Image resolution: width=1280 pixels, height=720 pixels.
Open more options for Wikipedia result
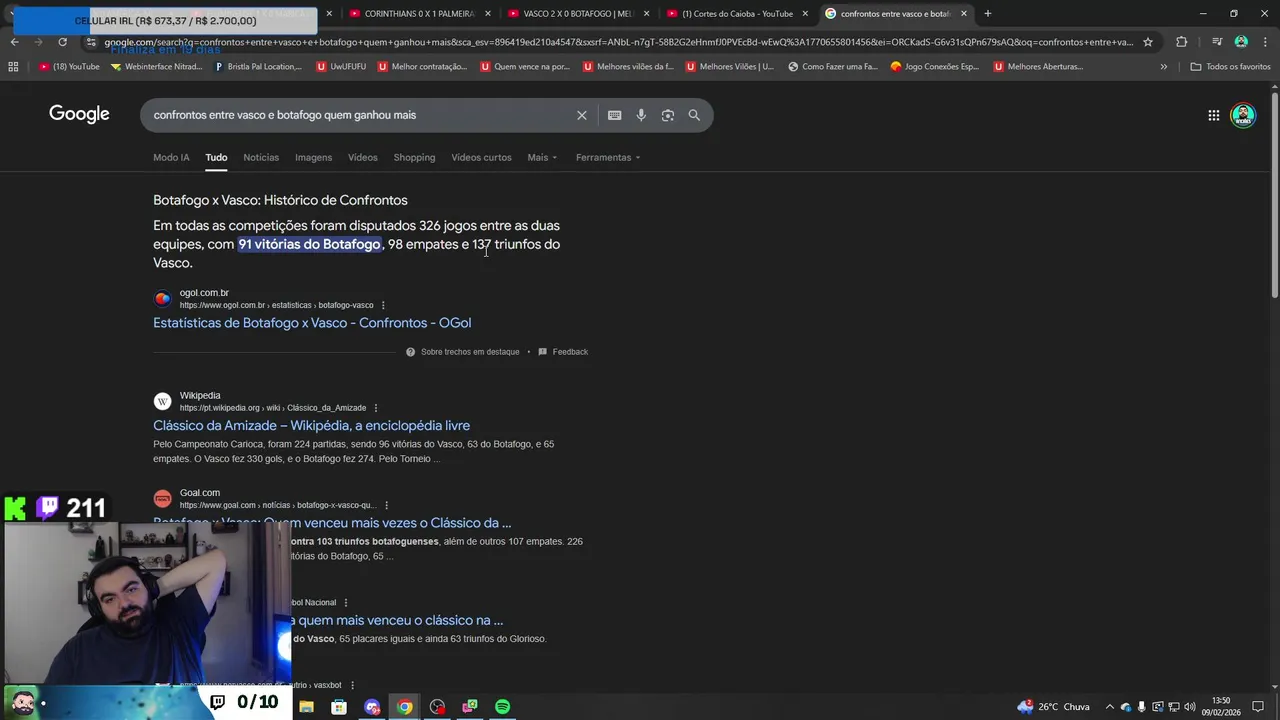pyautogui.click(x=376, y=408)
